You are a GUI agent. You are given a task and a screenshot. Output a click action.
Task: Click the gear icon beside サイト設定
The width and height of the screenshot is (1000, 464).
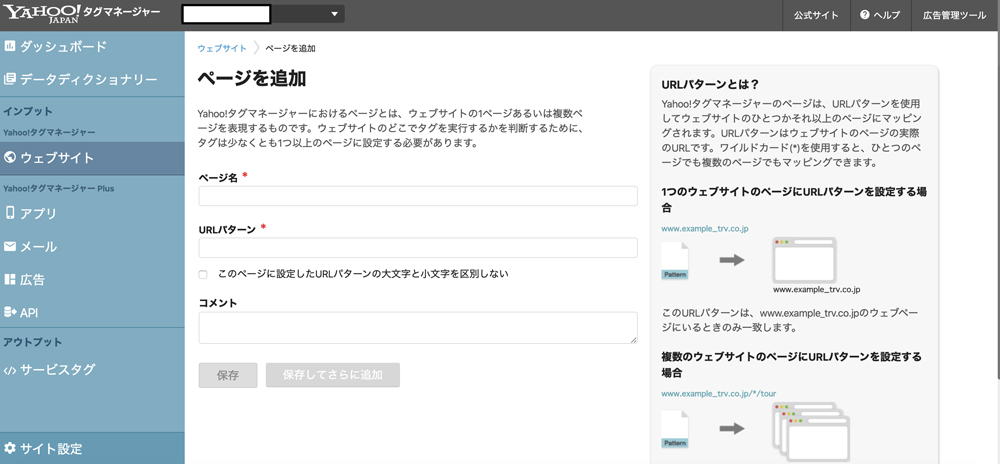coord(10,448)
